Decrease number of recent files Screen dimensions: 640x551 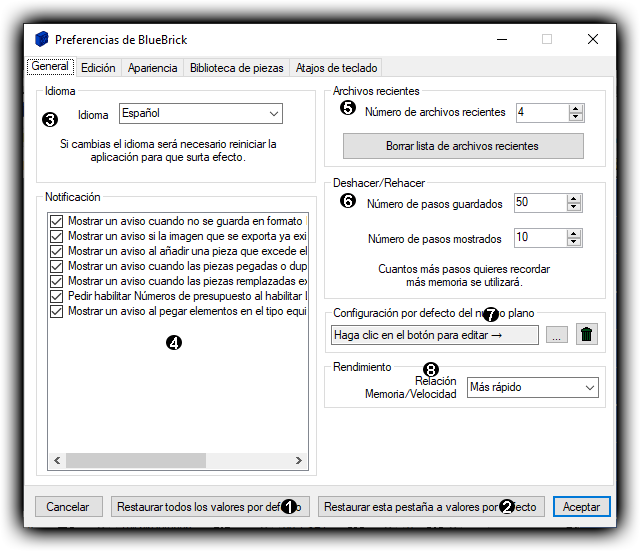pos(576,117)
